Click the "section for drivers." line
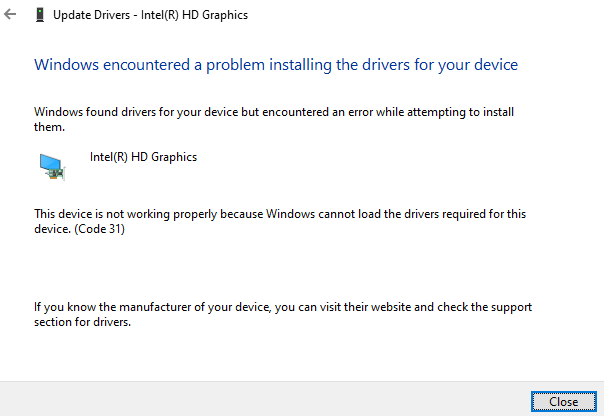This screenshot has height=416, width=604. [x=83, y=323]
